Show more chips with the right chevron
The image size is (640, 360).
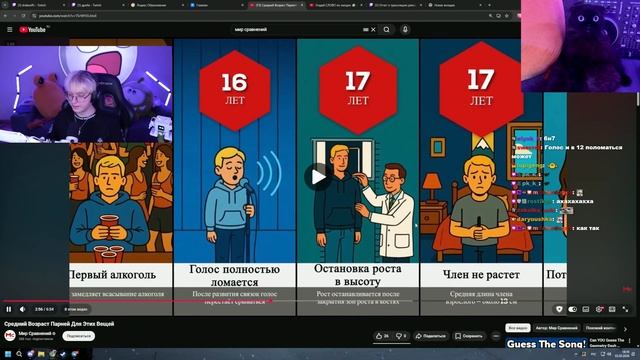625,329
